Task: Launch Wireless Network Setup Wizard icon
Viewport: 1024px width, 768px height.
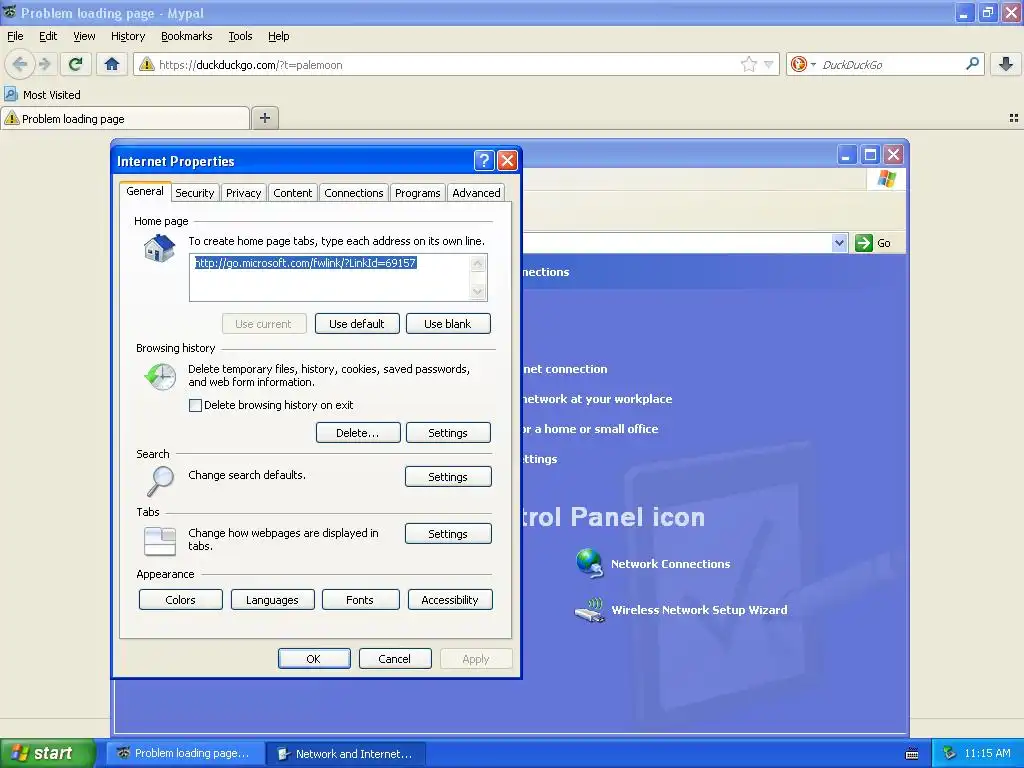Action: coord(590,610)
